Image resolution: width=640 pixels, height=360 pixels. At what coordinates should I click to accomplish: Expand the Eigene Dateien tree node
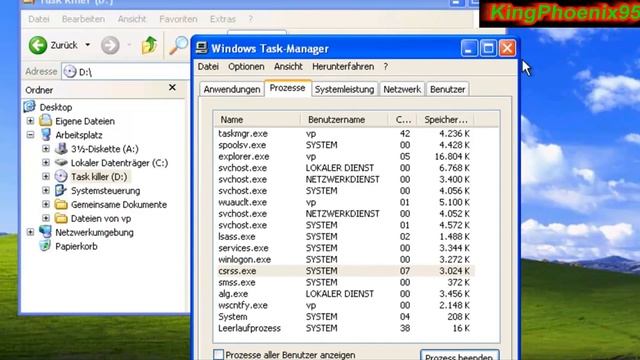(x=30, y=121)
